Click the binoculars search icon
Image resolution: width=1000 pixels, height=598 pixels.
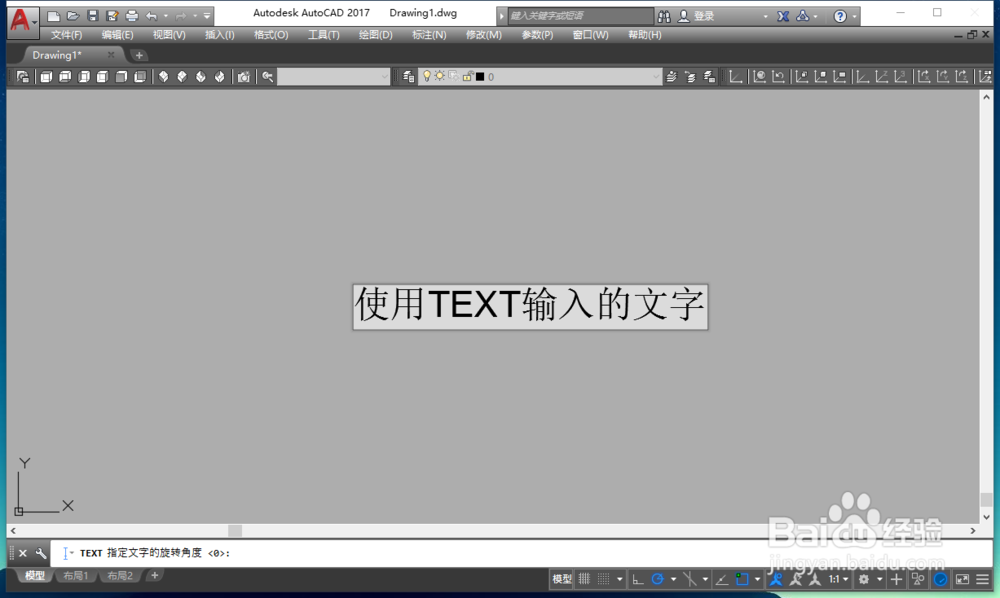[664, 17]
